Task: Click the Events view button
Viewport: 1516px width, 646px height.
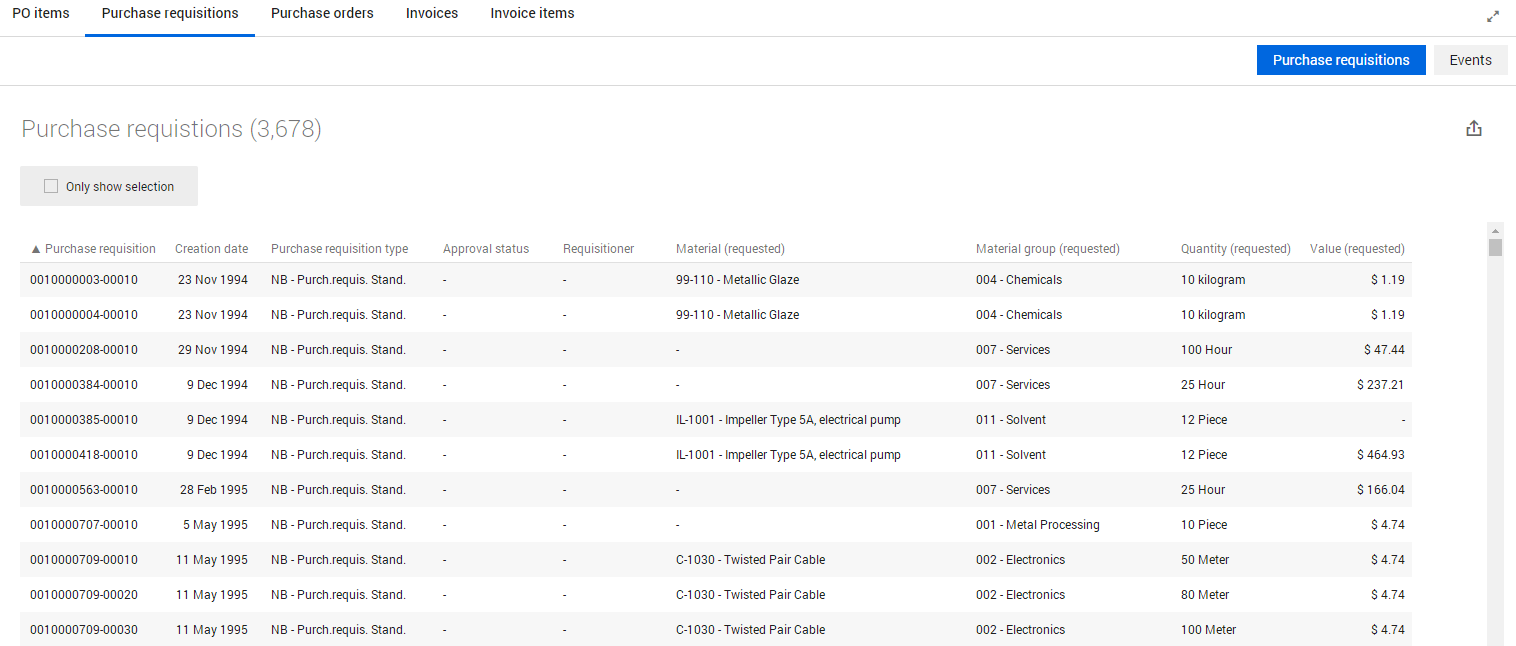Action: 1470,60
